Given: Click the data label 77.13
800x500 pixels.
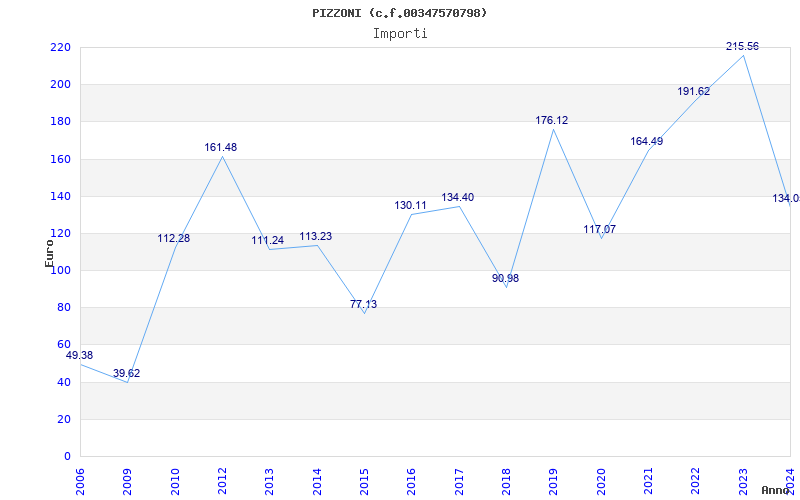Looking at the screenshot, I should click(x=363, y=305).
